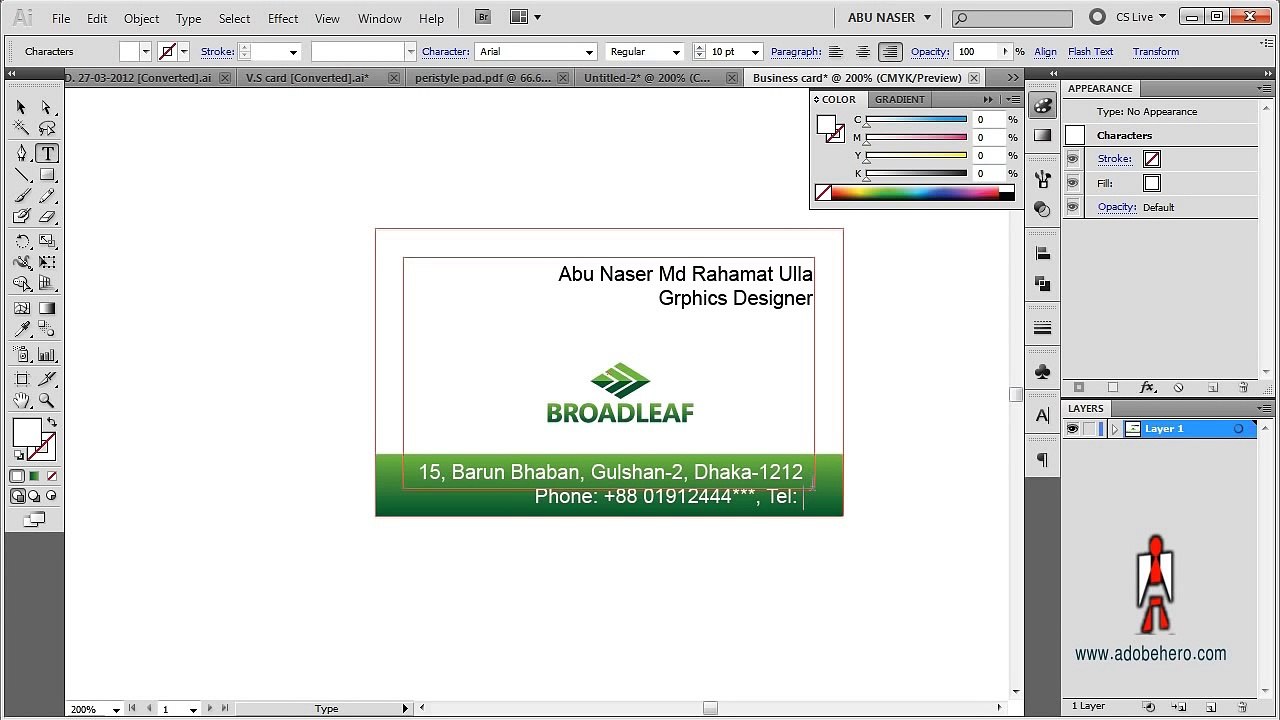Choose the Rotate tool
The height and width of the screenshot is (720, 1280).
tap(21, 241)
